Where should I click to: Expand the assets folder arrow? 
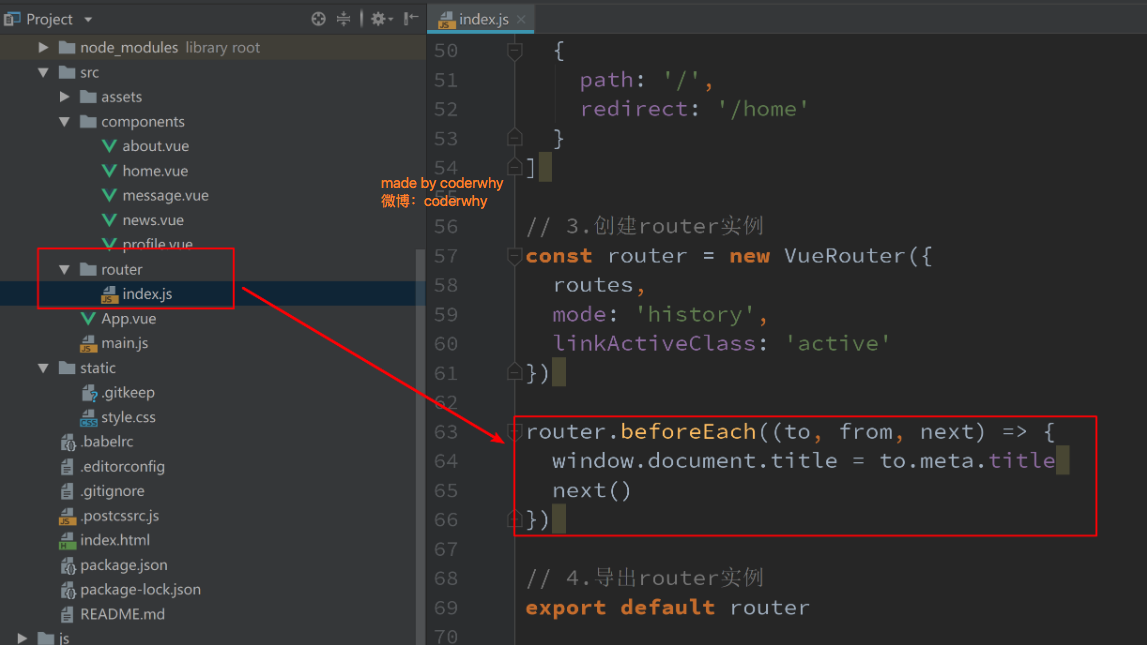[x=64, y=97]
